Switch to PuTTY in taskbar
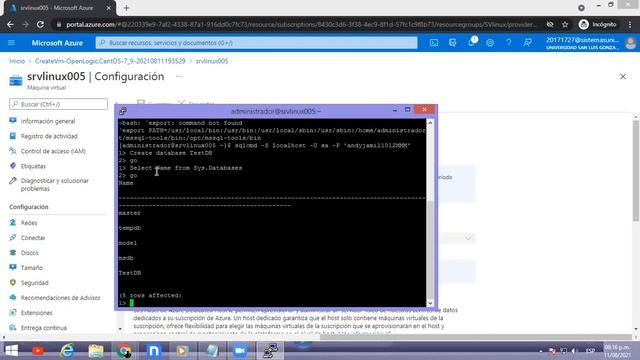640x360 pixels. click(270, 351)
